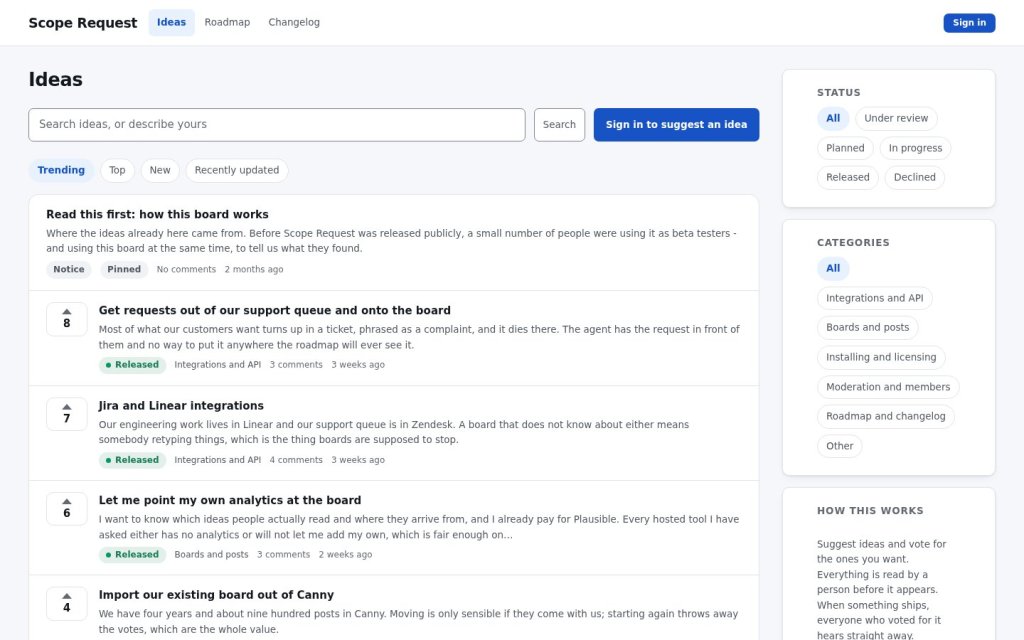Filter by Planned status
1024x640 pixels.
point(845,148)
